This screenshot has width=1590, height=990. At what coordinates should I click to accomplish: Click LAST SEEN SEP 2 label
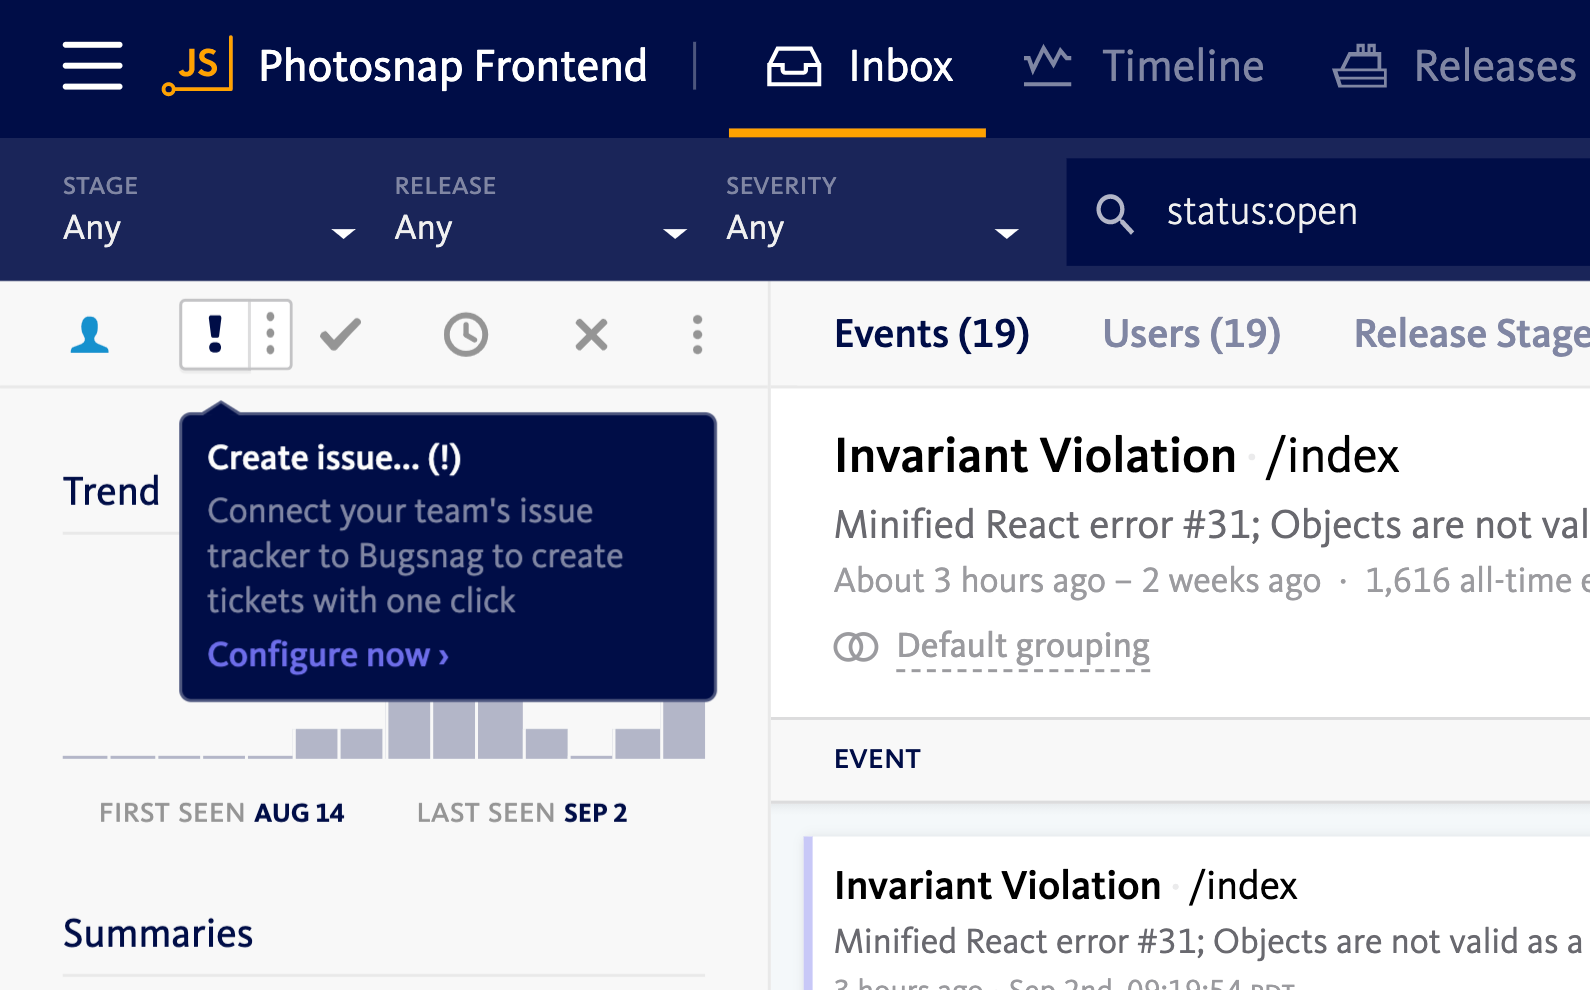click(x=522, y=813)
